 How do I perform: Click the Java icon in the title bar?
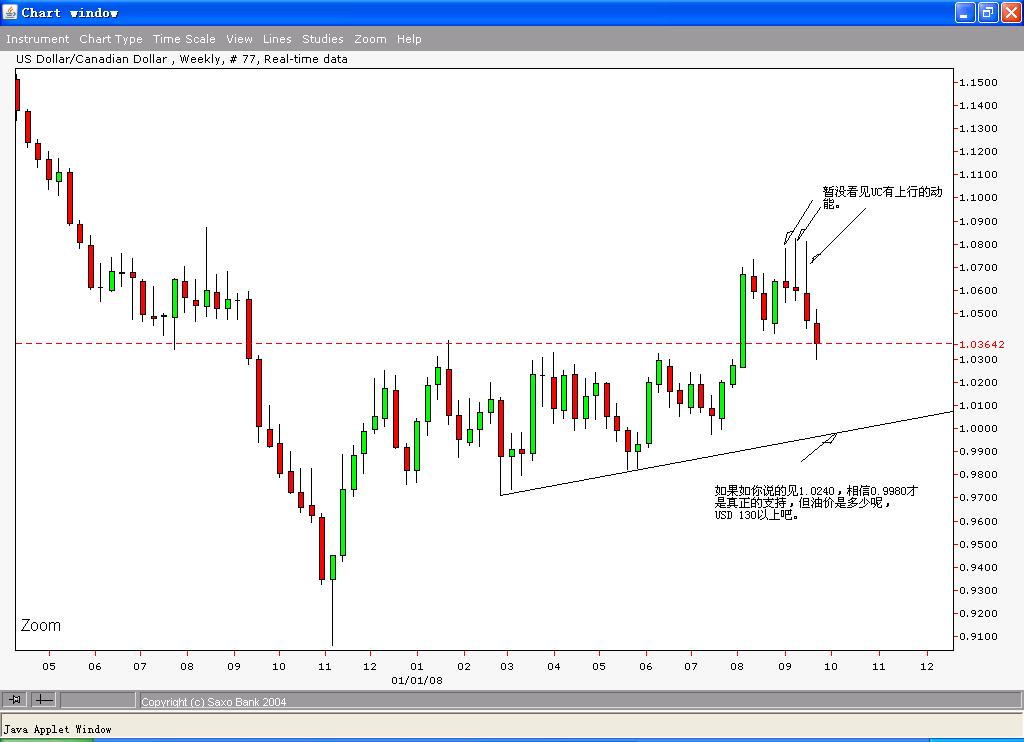pyautogui.click(x=10, y=12)
